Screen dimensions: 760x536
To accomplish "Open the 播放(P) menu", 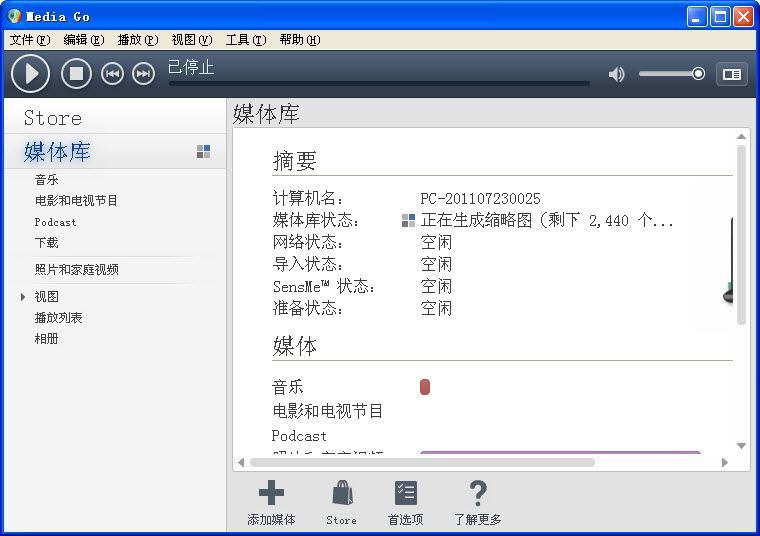I will pyautogui.click(x=138, y=40).
